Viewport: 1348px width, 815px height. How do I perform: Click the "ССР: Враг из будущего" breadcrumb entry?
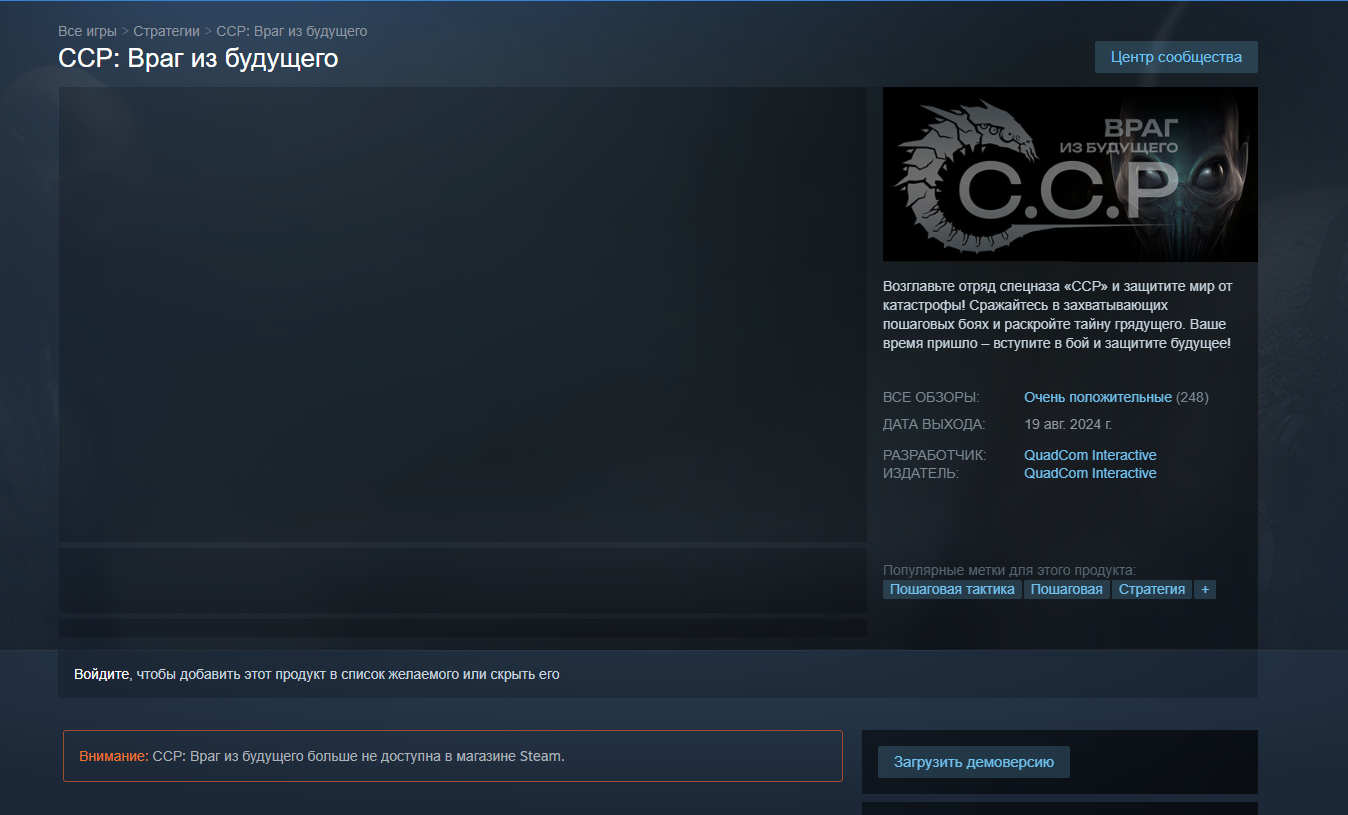pos(292,31)
